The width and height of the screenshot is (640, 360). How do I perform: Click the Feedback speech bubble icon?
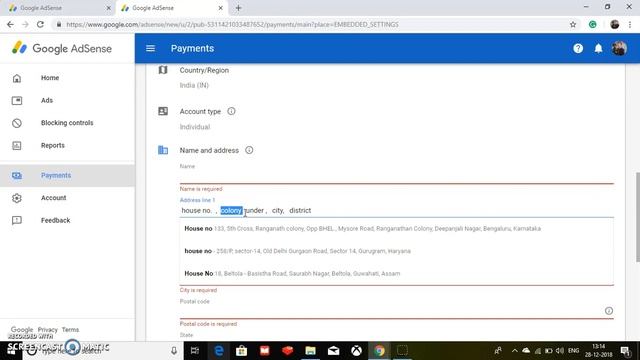click(17, 220)
